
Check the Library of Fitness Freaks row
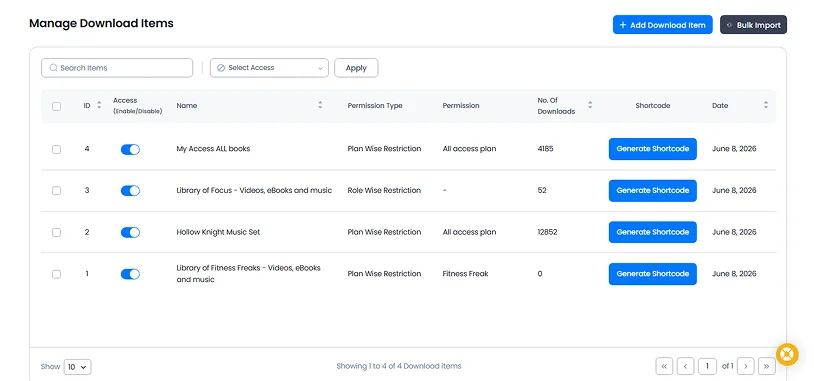57,274
